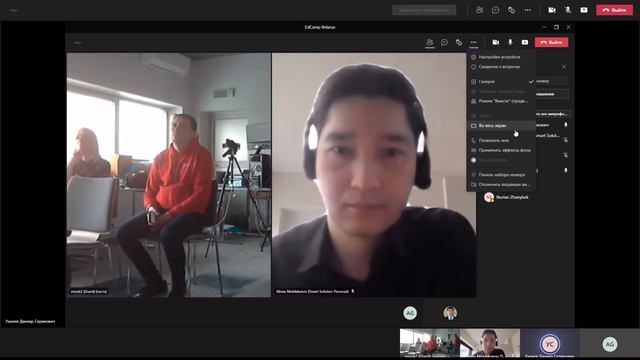Open chat in EdCamp Belarus window
The image size is (640, 360).
click(444, 42)
